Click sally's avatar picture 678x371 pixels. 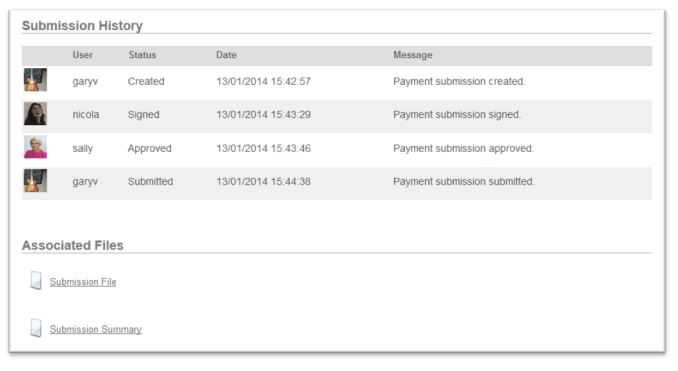click(35, 147)
